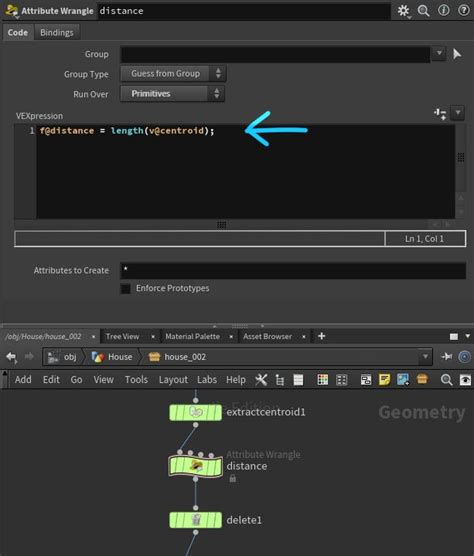The height and width of the screenshot is (556, 474).
Task: Add a sticky note icon
Action: tap(384, 380)
